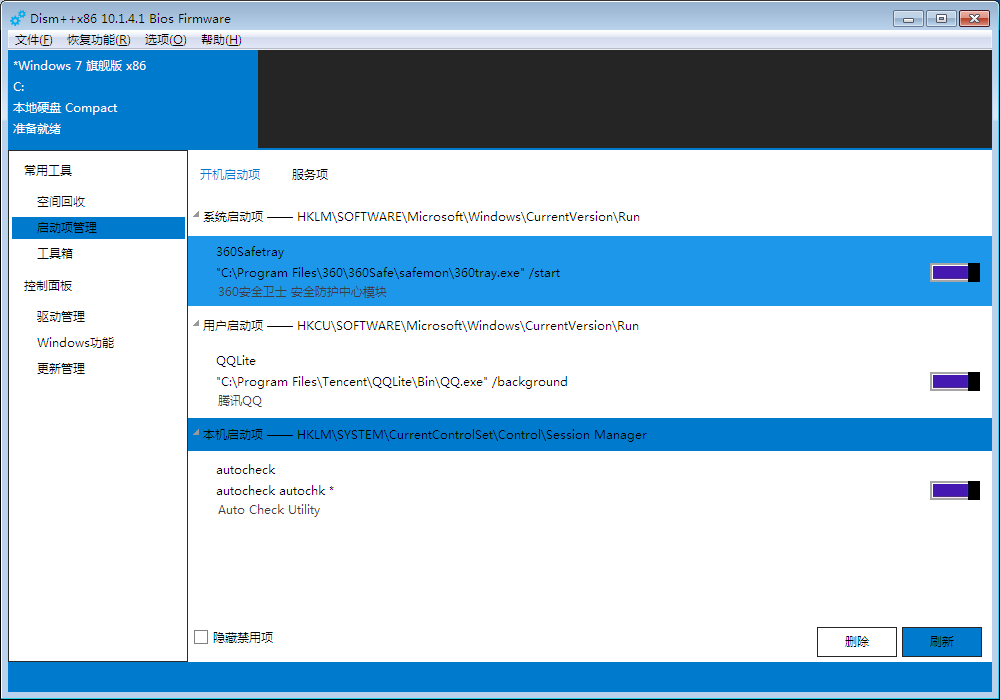Click the 腾讯QQ description text

(240, 401)
